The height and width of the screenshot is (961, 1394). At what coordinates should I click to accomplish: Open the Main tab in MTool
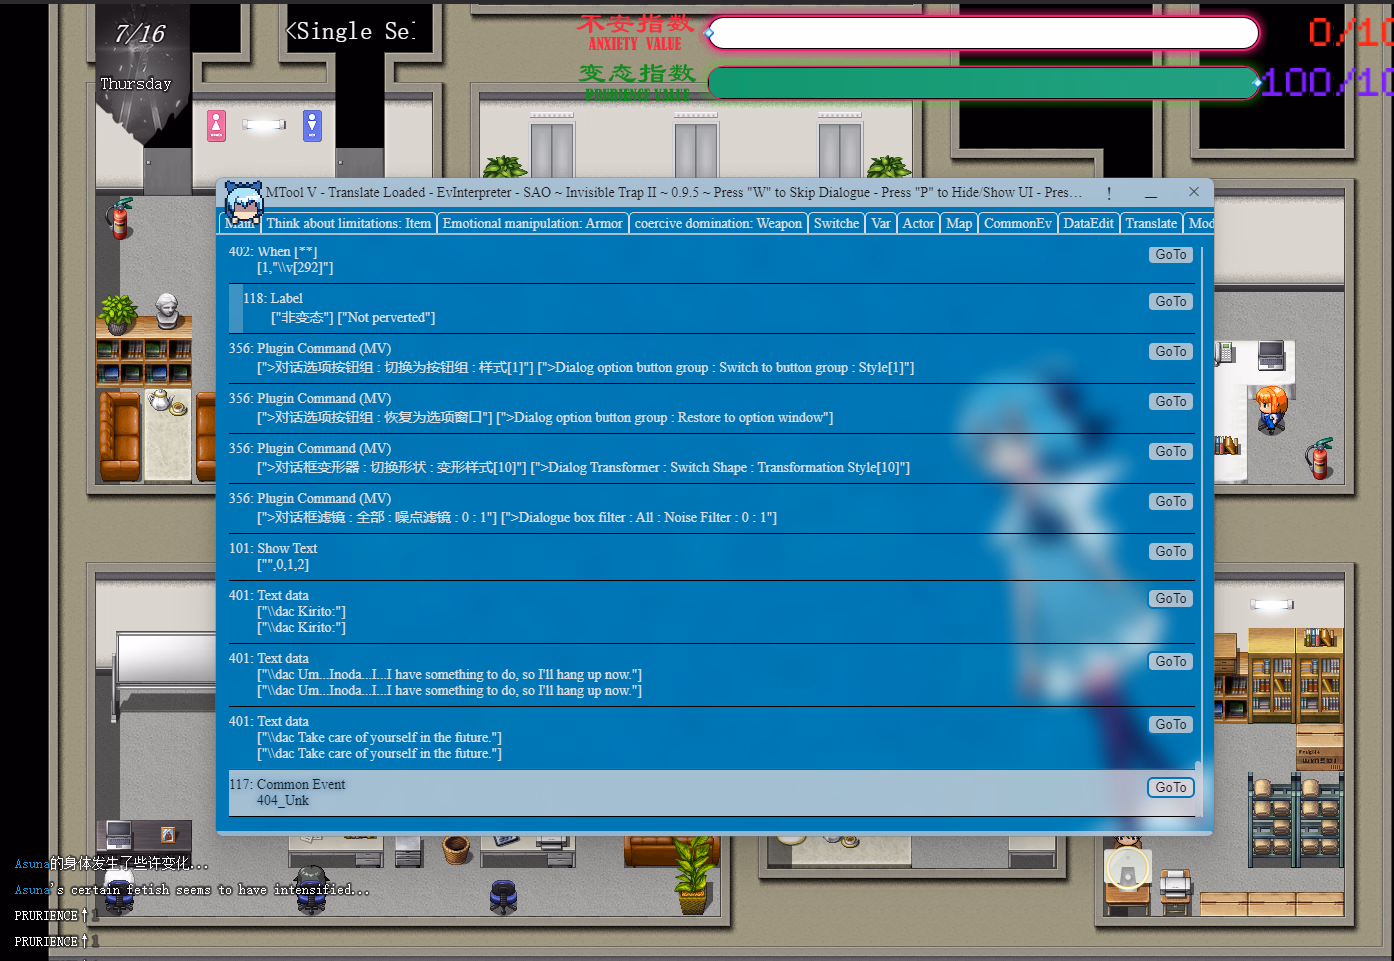[240, 224]
